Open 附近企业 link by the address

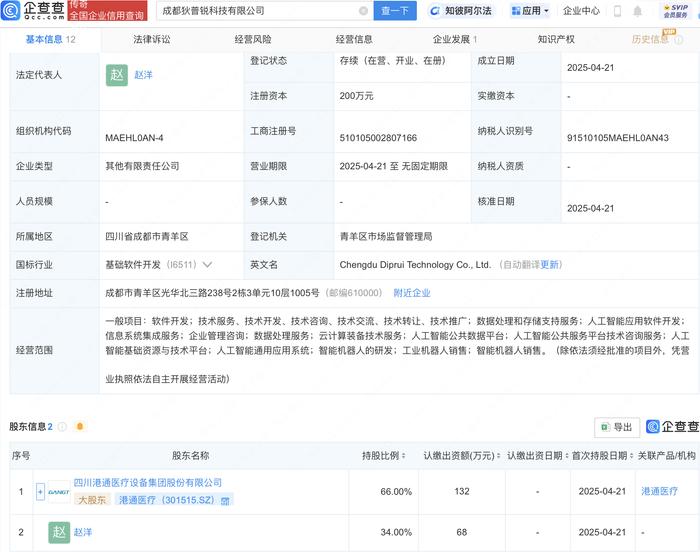[412, 293]
